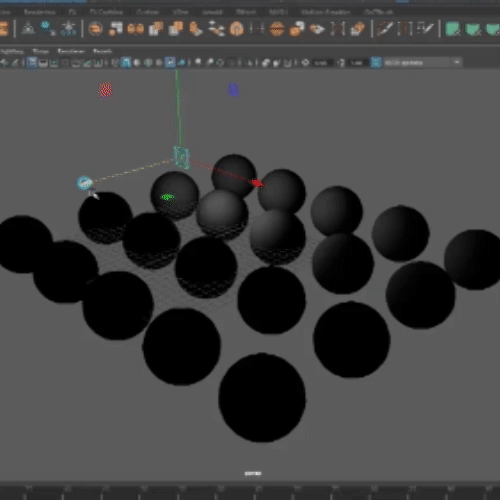This screenshot has height=500, width=500.
Task: Select the teal light icon under the green line
Action: click(182, 157)
